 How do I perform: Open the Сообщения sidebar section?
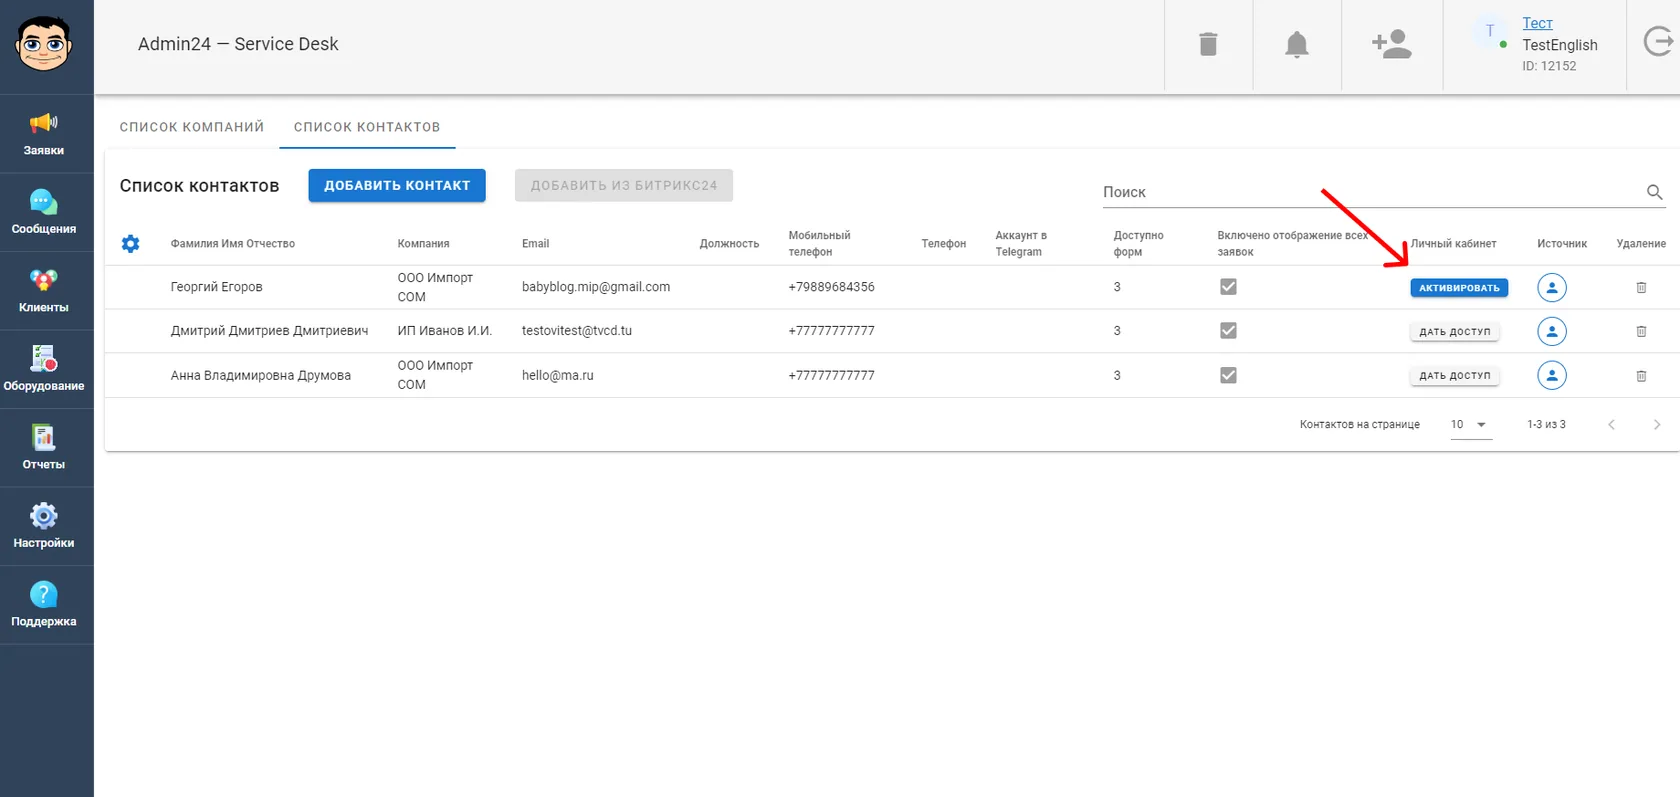pyautogui.click(x=44, y=213)
